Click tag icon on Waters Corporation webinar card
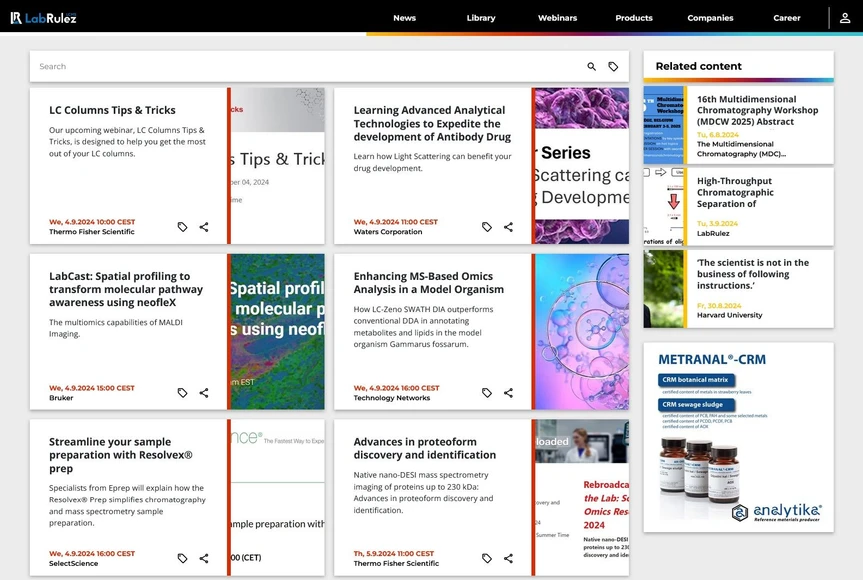Image resolution: width=863 pixels, height=580 pixels. [487, 227]
